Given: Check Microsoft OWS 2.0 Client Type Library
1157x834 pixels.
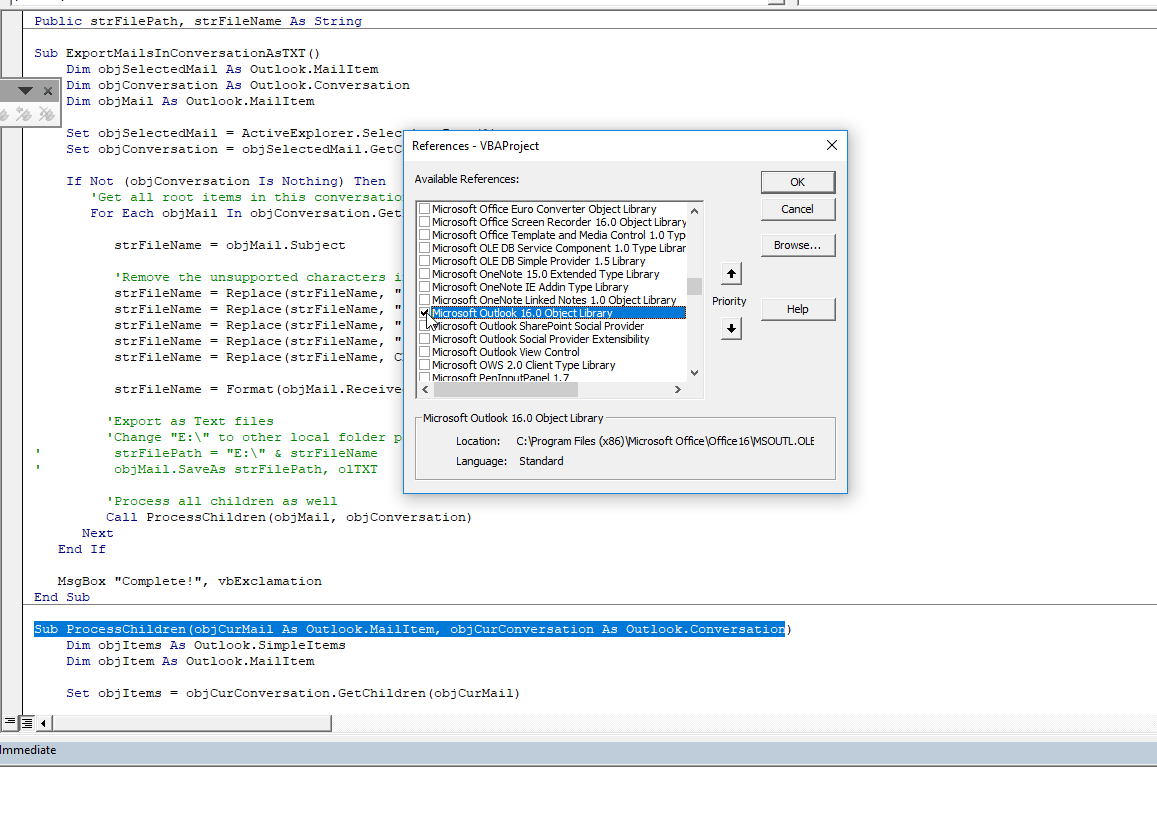Looking at the screenshot, I should (424, 365).
